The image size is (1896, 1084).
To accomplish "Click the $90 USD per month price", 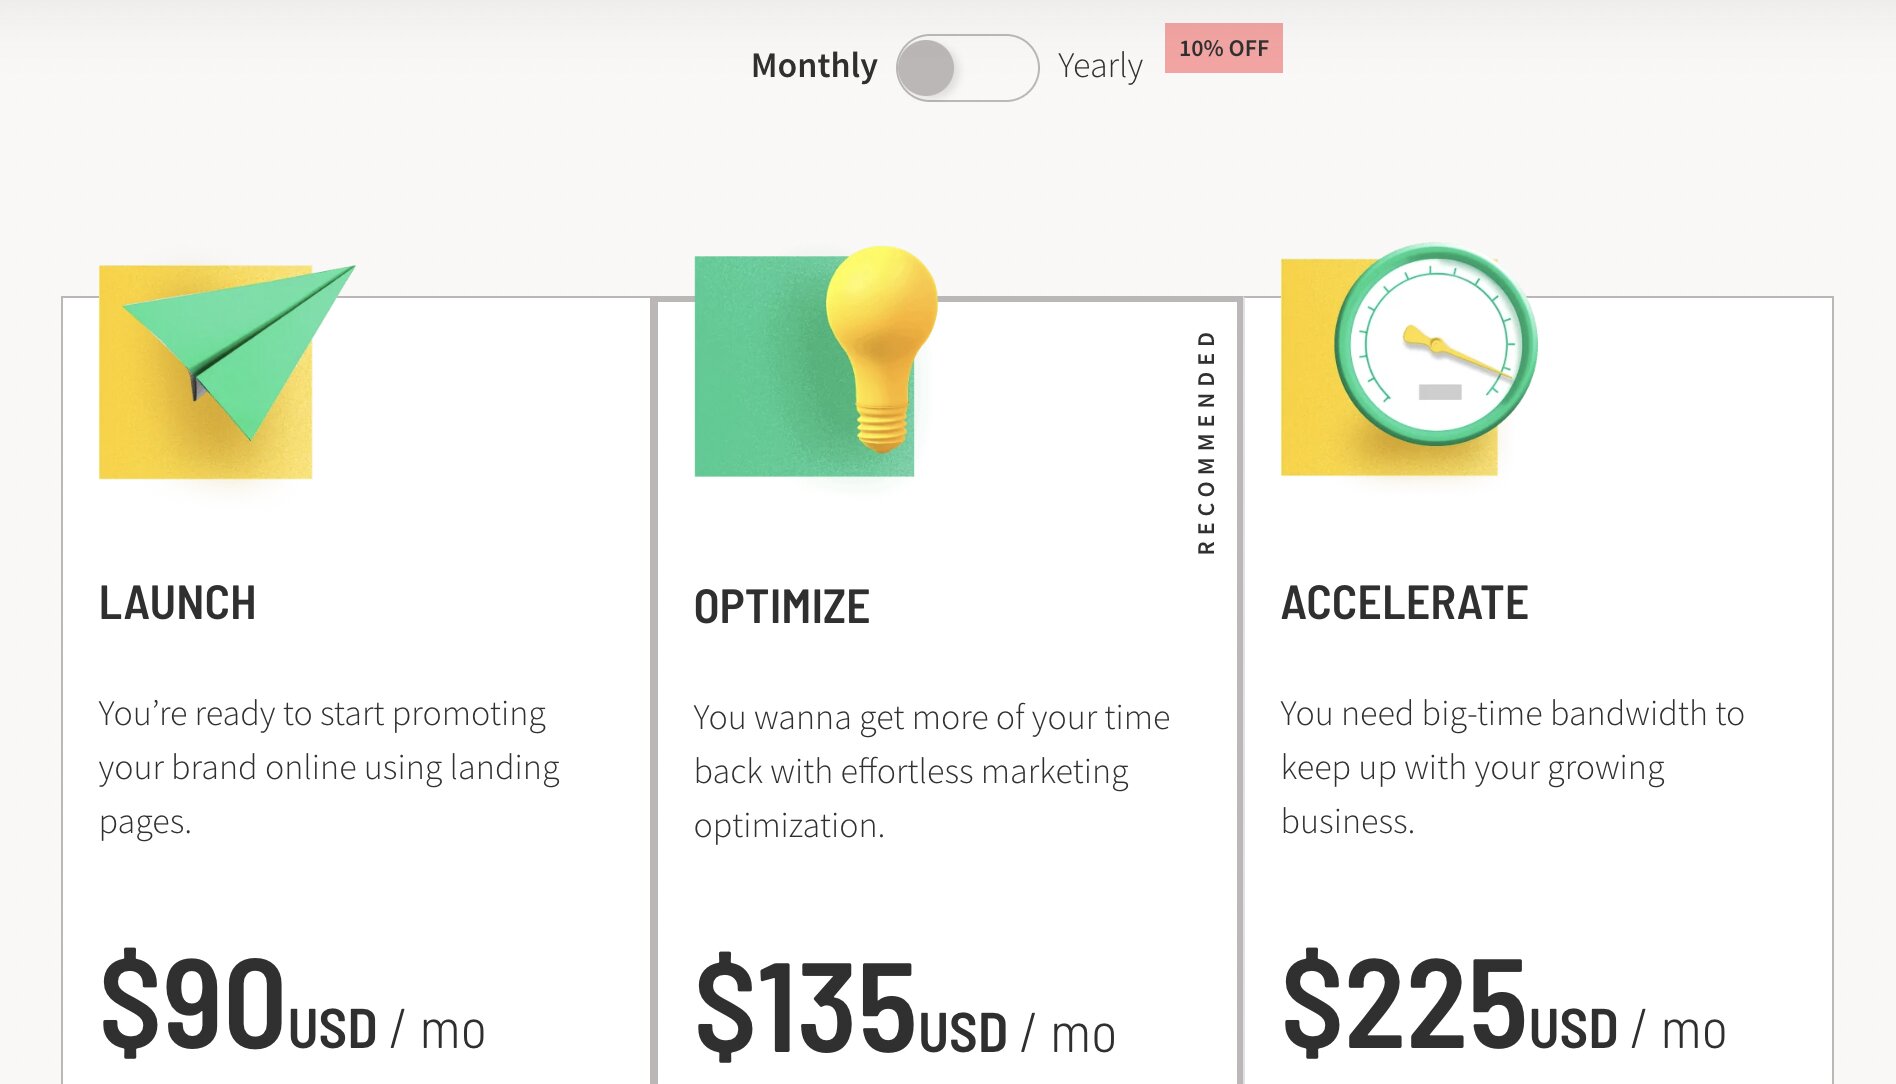I will 292,1005.
